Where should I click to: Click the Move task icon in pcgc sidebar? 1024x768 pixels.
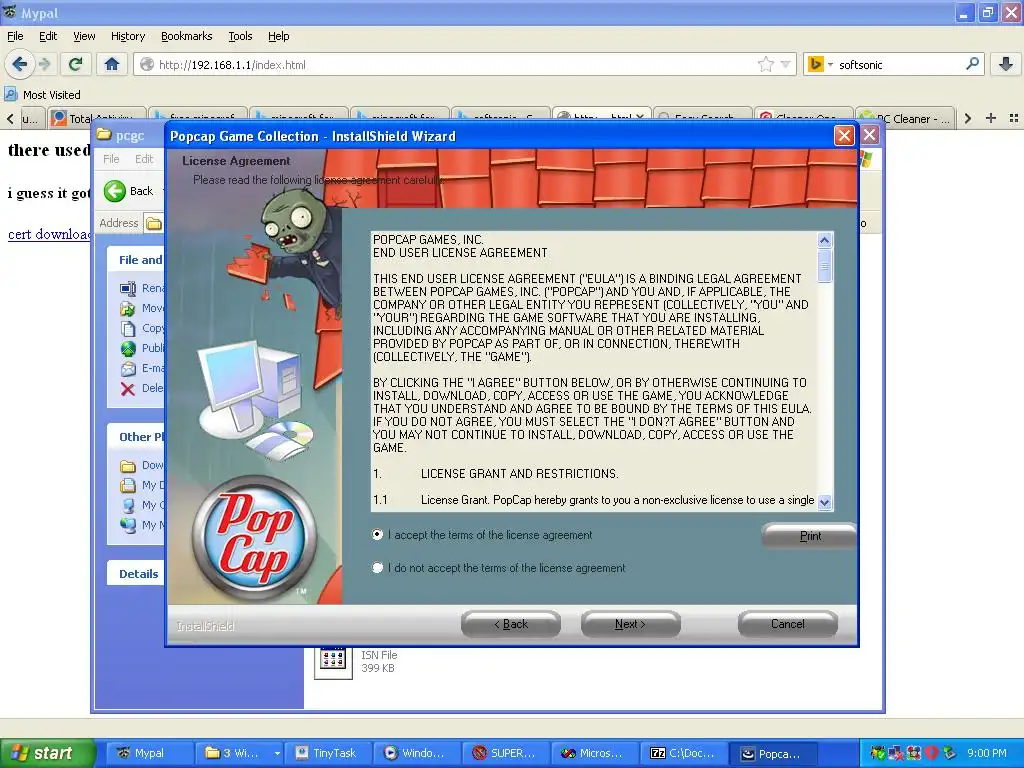(x=128, y=308)
